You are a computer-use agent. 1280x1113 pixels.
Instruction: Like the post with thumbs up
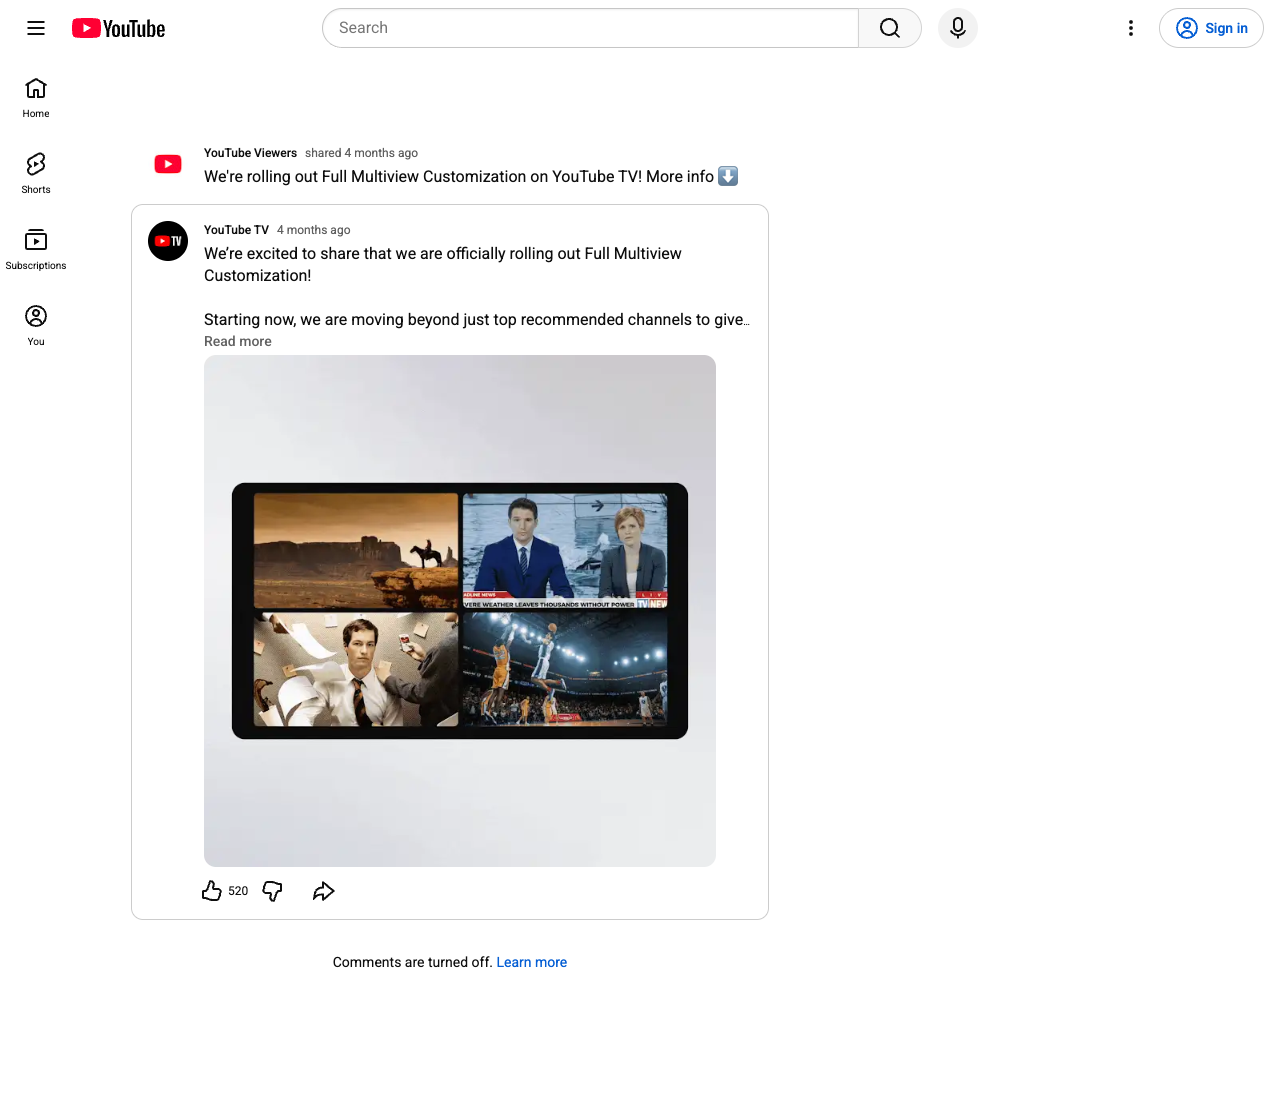[x=212, y=891]
